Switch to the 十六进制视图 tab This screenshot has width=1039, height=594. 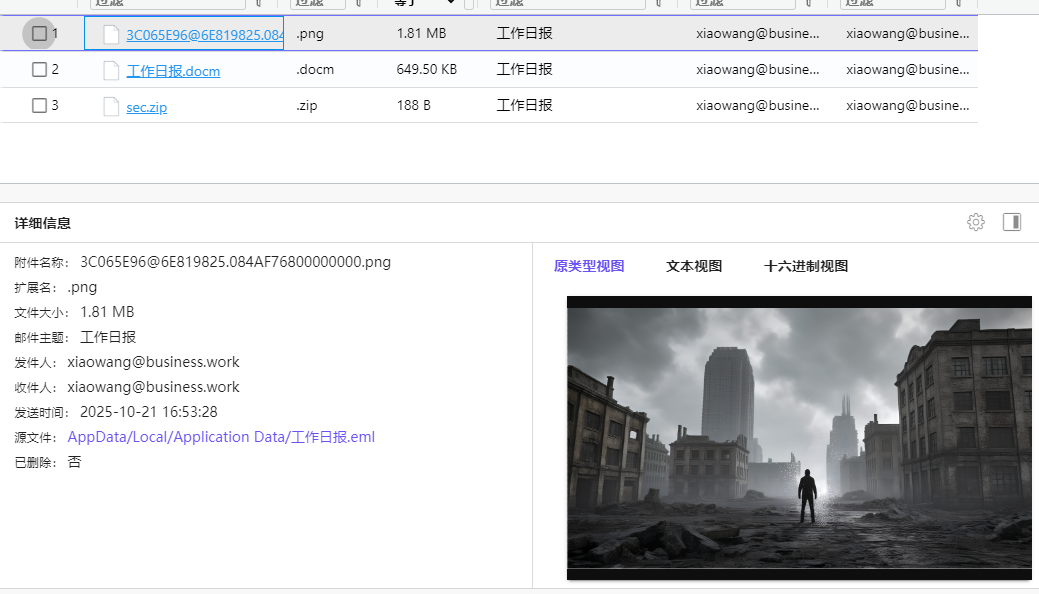tap(806, 266)
